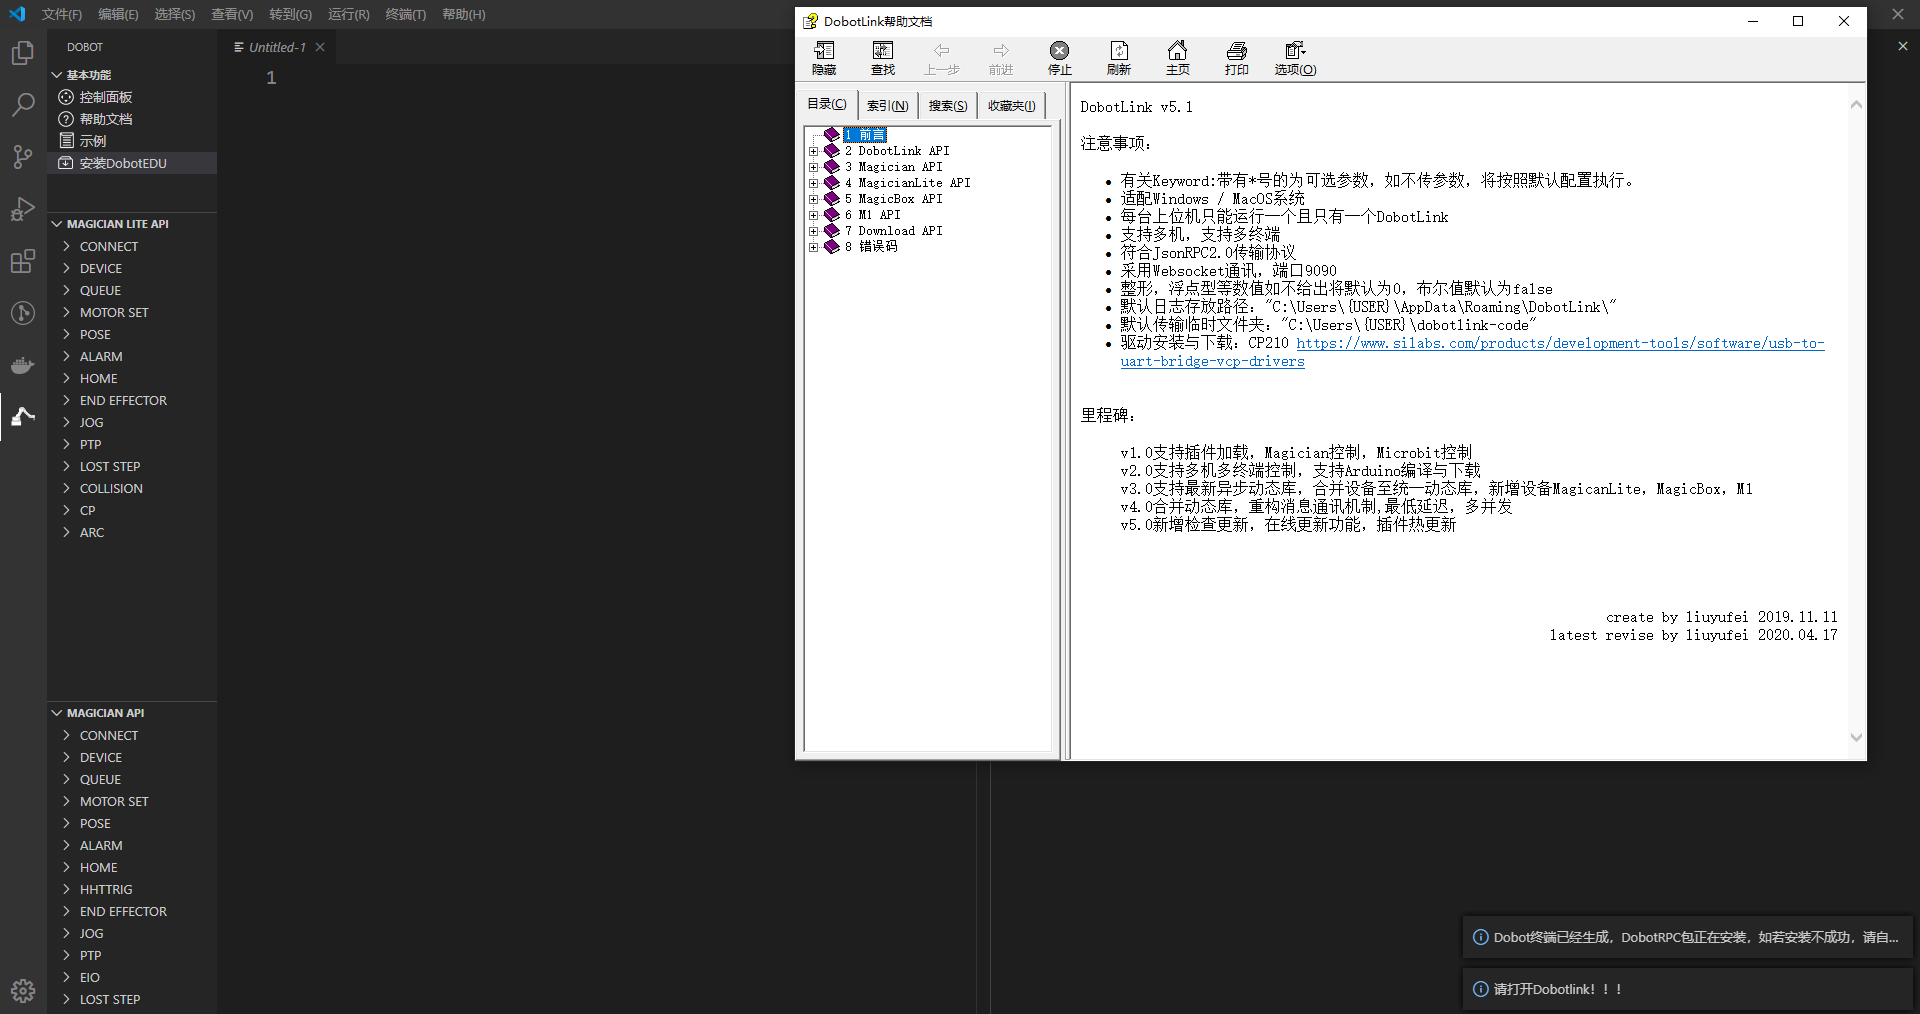Open the 编辑(E) menu

118,14
